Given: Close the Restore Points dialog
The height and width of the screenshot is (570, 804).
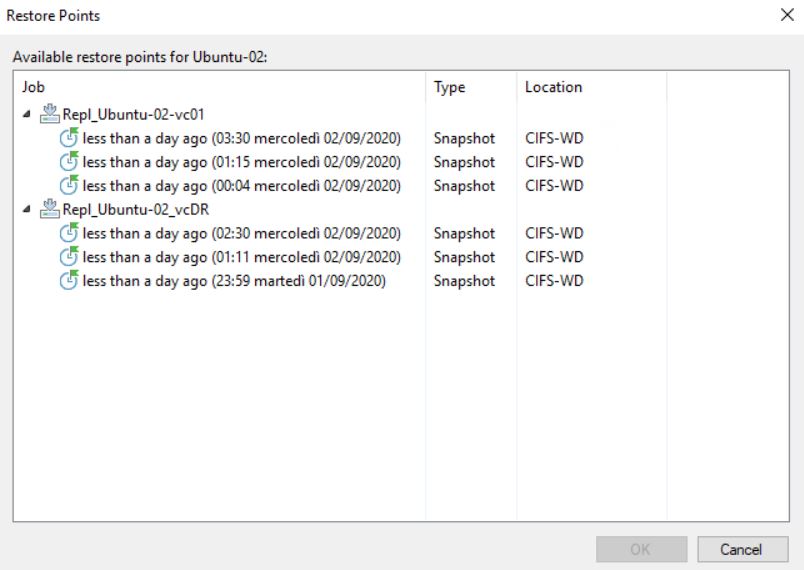Looking at the screenshot, I should 787,15.
